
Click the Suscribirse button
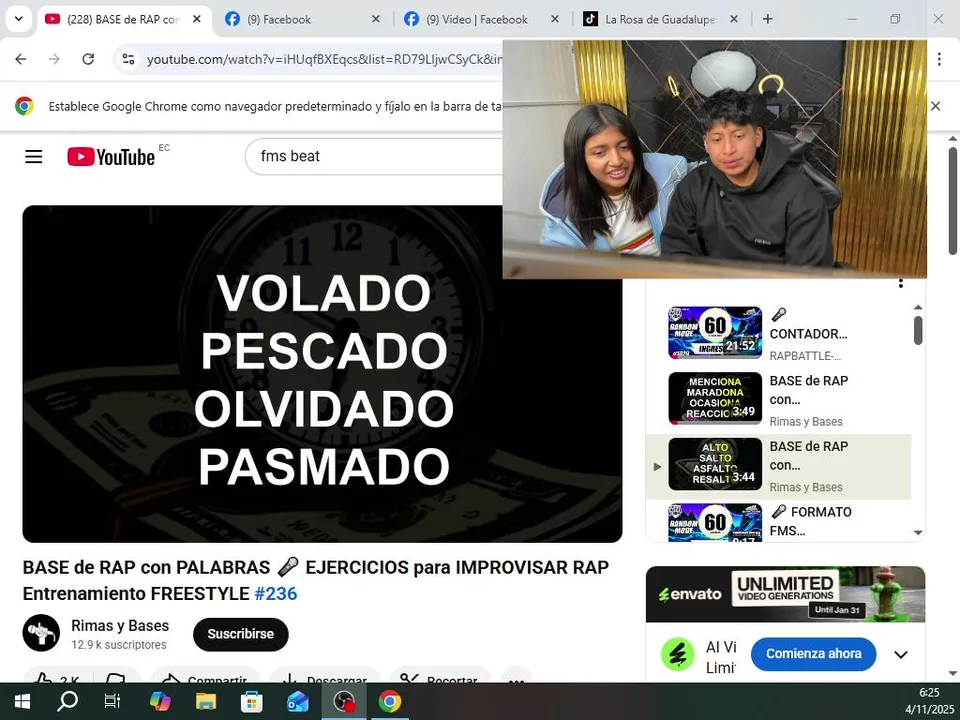coord(241,634)
